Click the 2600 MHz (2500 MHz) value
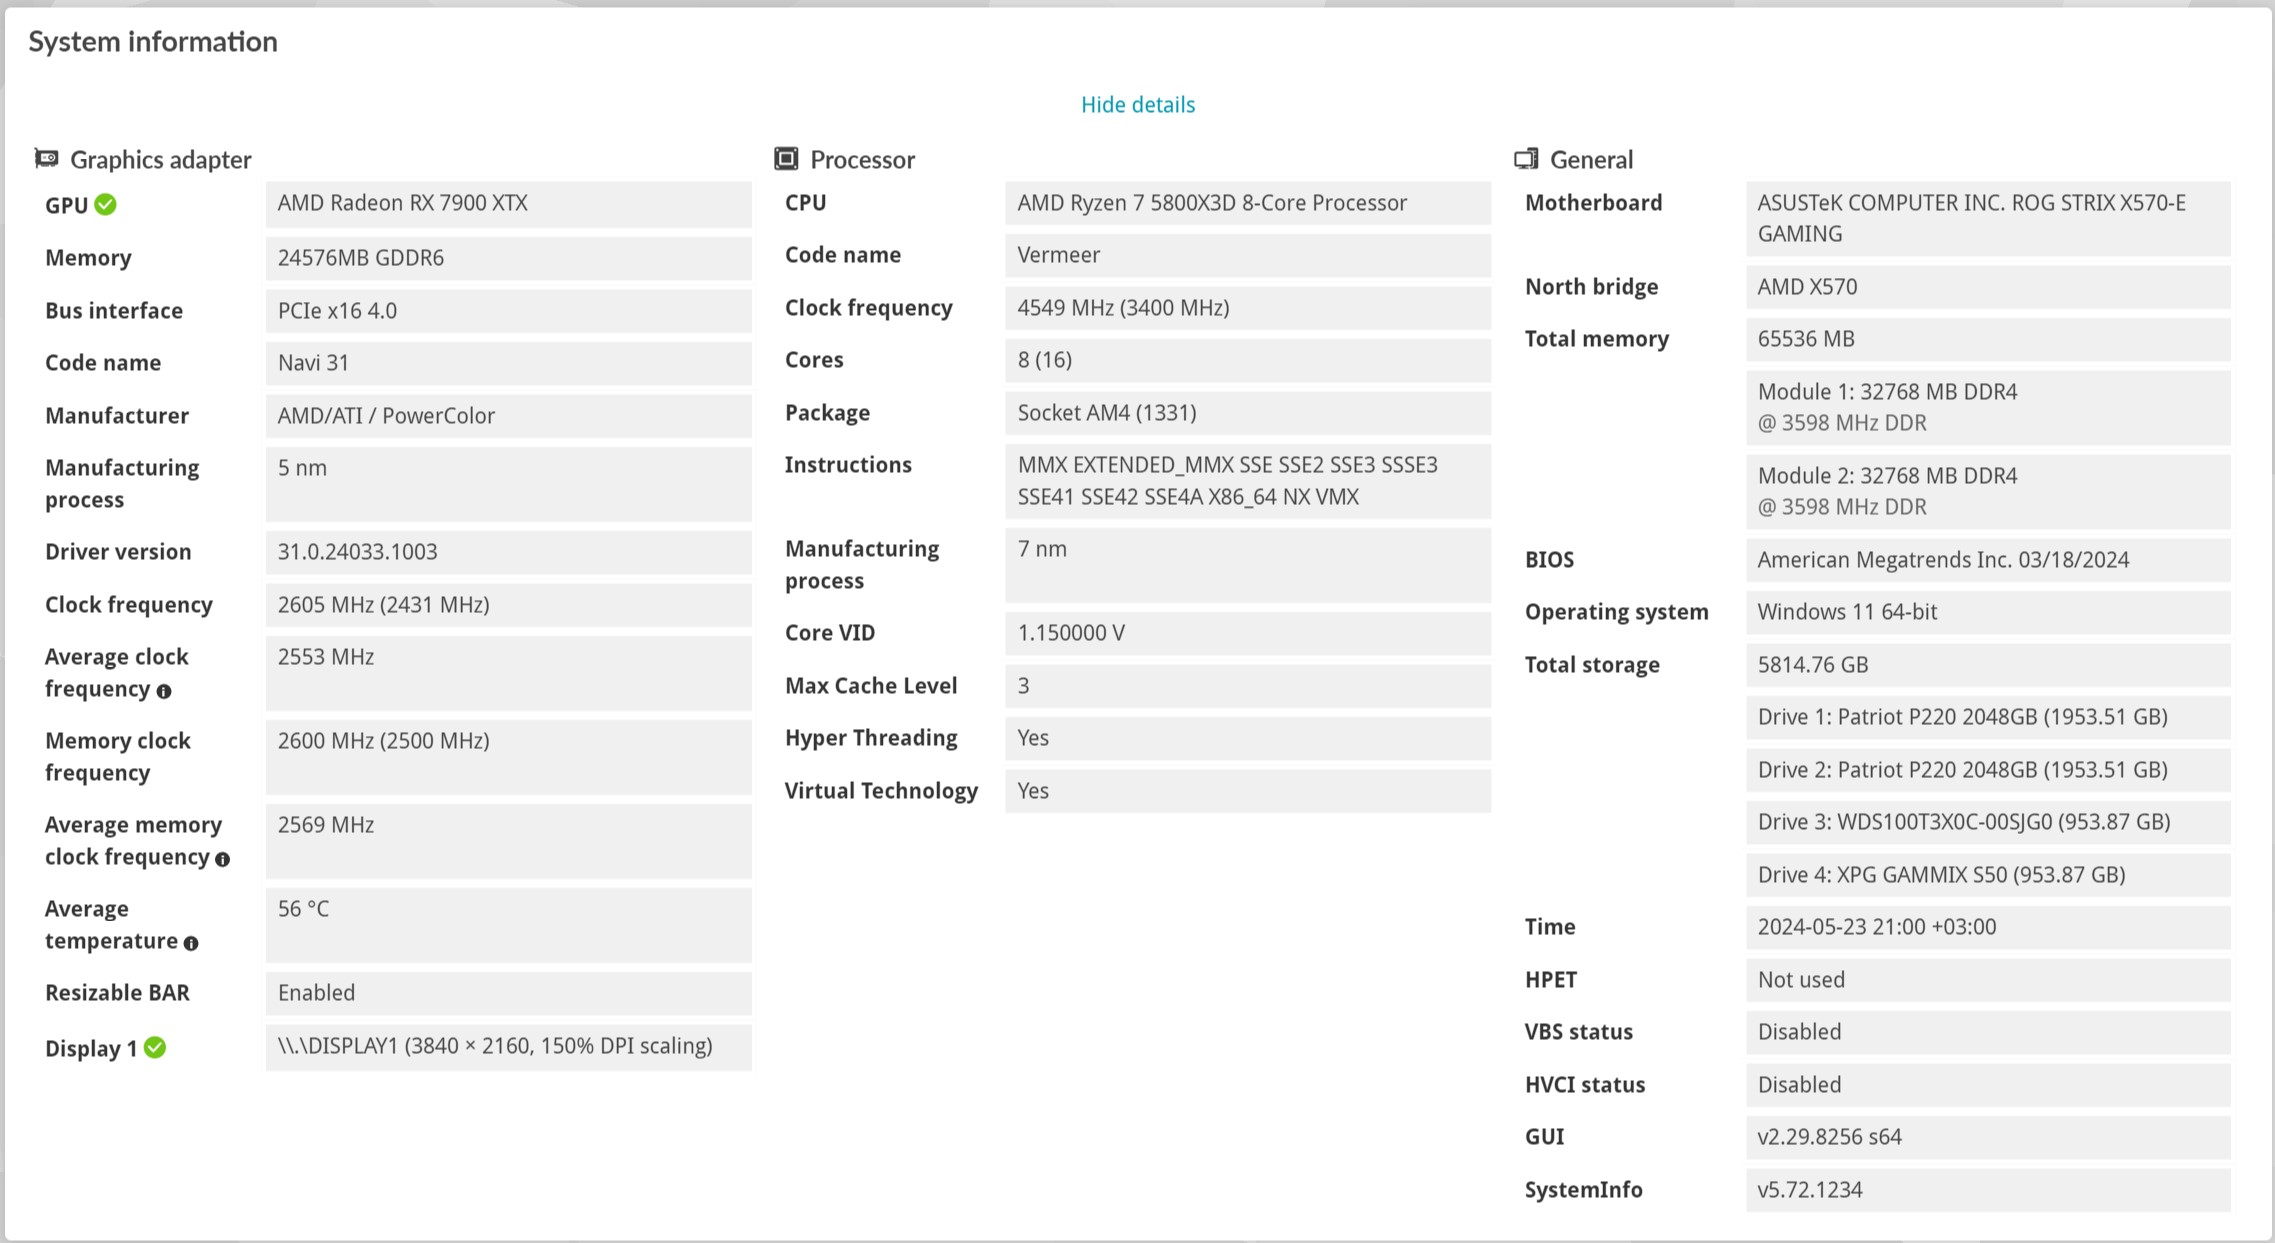This screenshot has height=1243, width=2275. [x=508, y=757]
